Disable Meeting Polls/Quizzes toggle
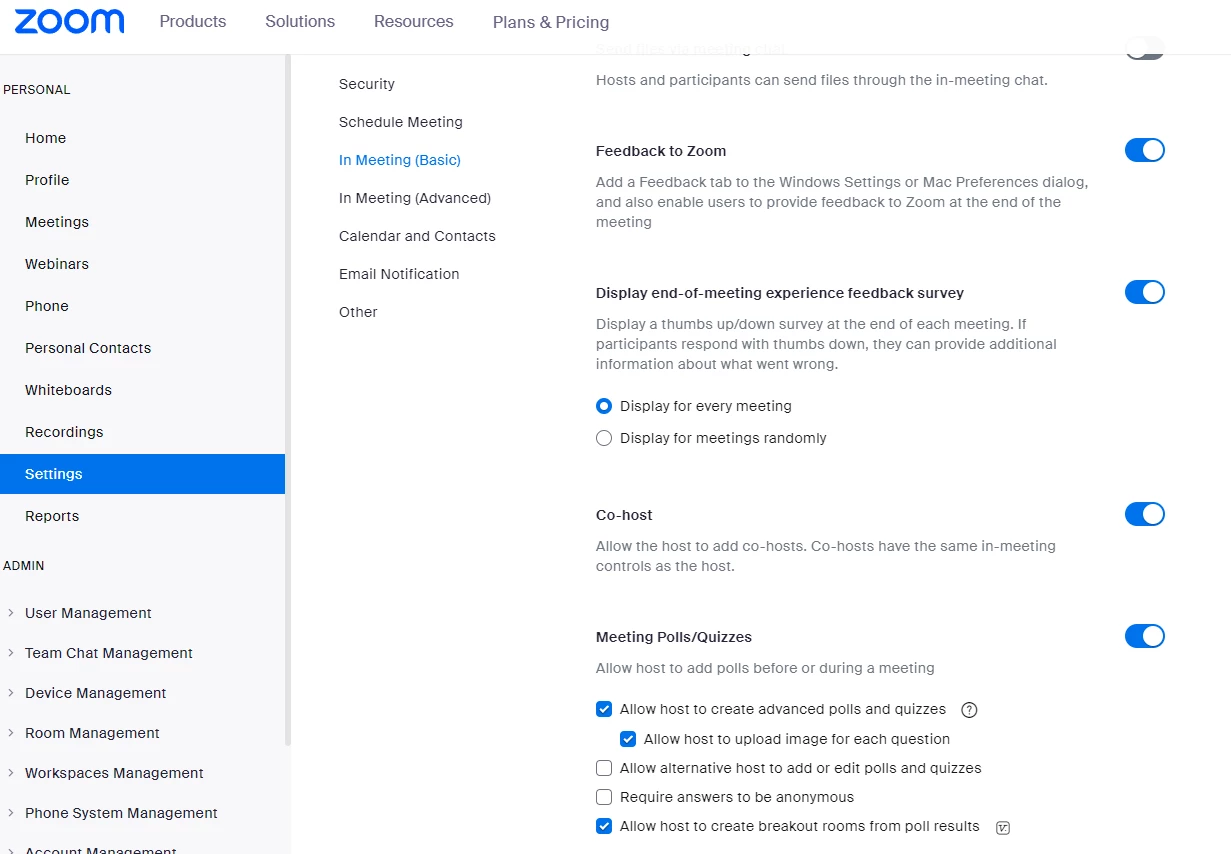Viewport: 1231px width, 854px height. point(1145,636)
